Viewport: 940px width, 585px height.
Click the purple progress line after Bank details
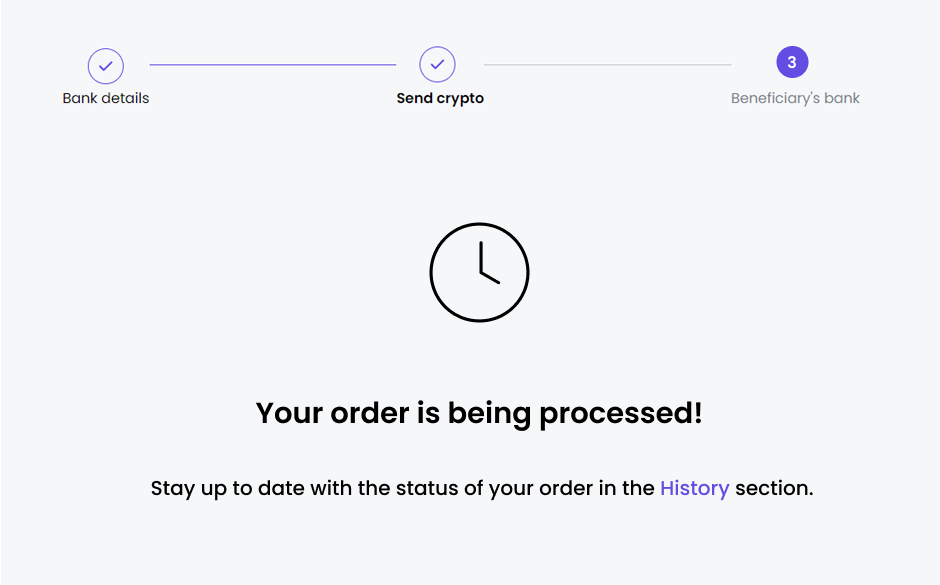[273, 65]
